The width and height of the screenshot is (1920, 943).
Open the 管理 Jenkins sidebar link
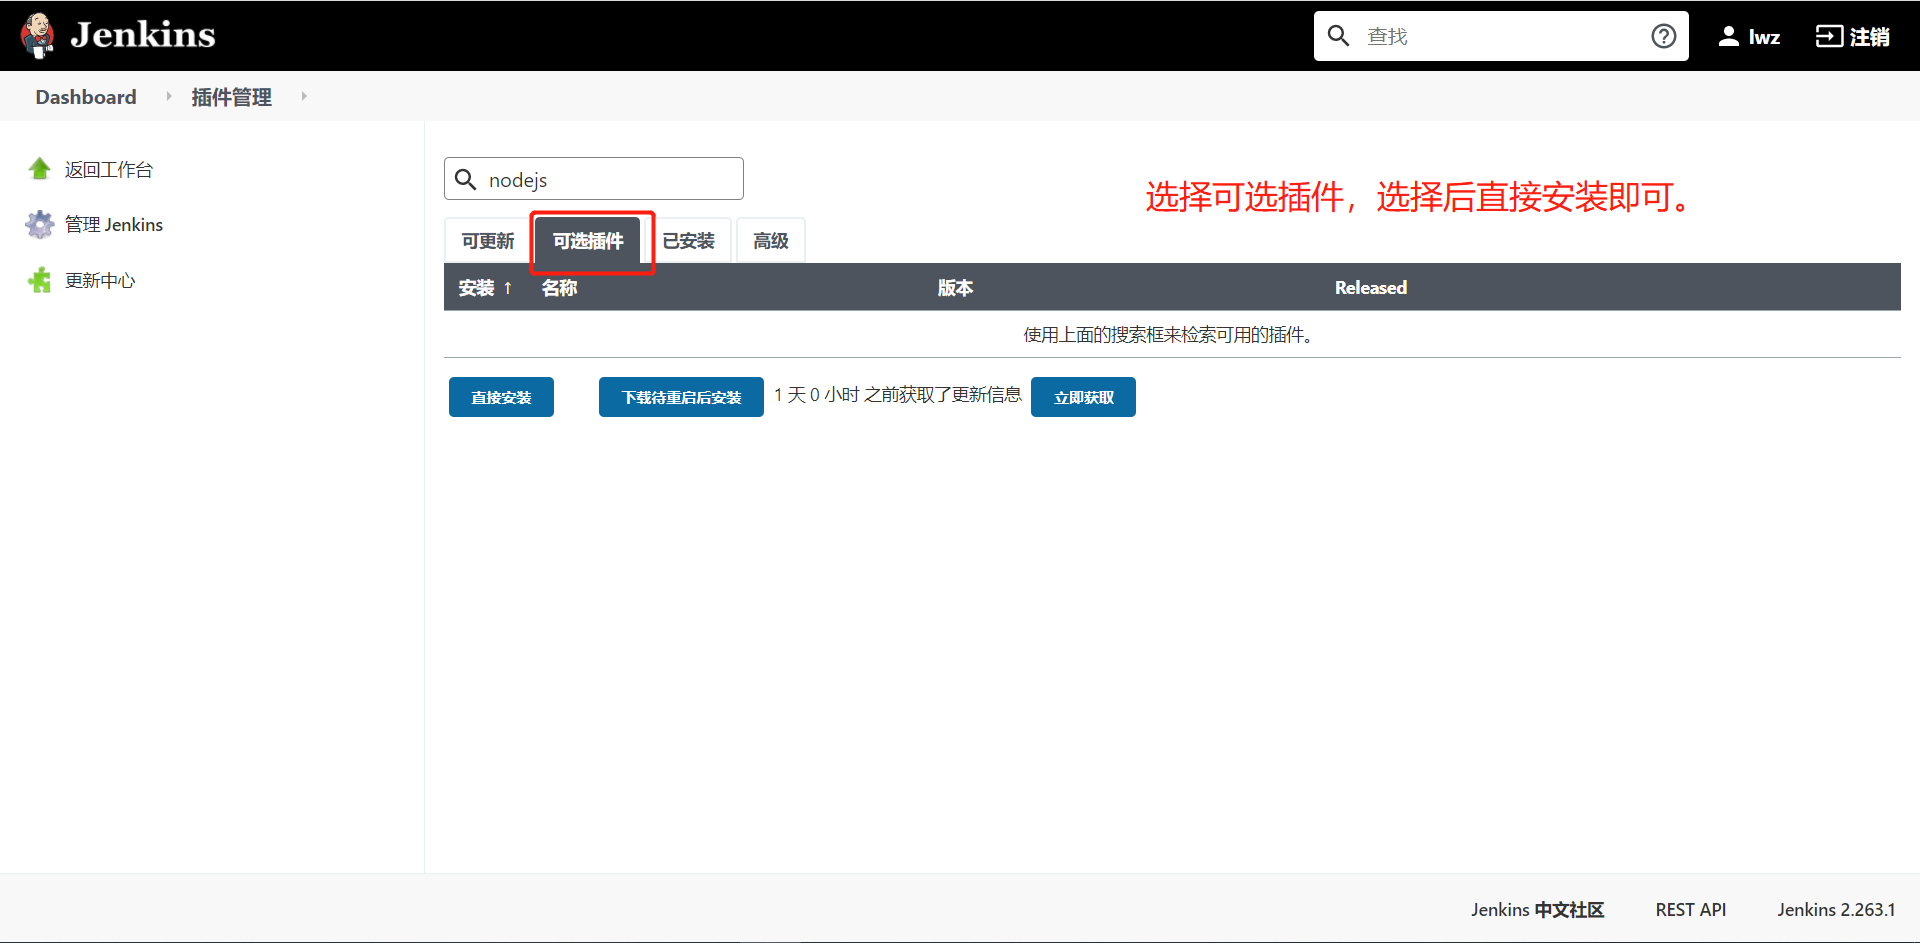click(x=114, y=225)
